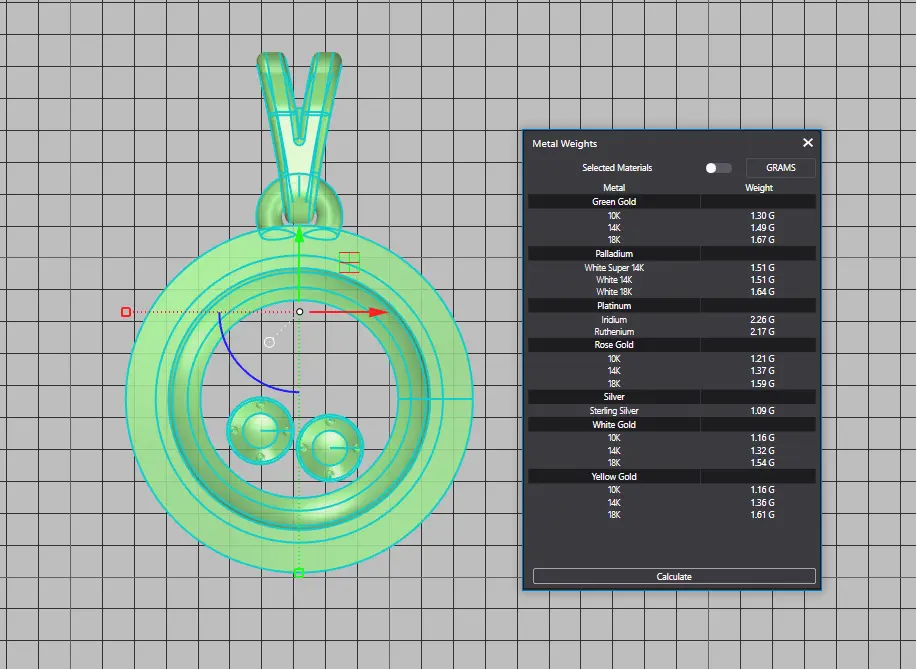Click the Green Gold category row
Image resolution: width=916 pixels, height=669 pixels.
(614, 202)
